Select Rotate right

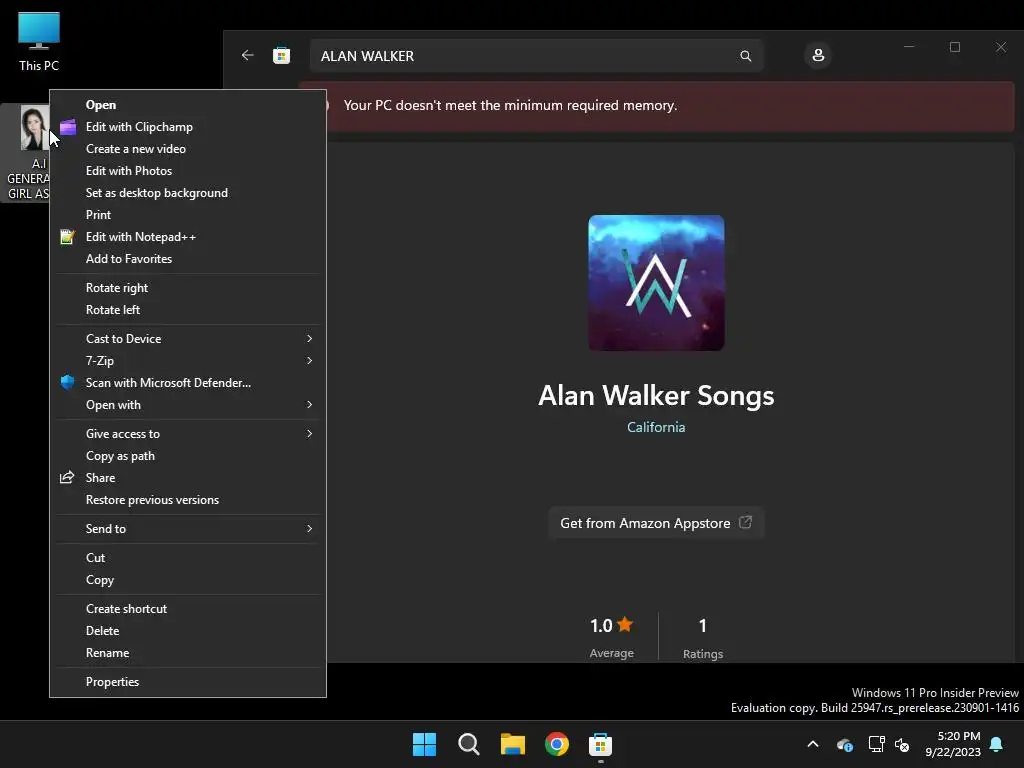(x=188, y=288)
